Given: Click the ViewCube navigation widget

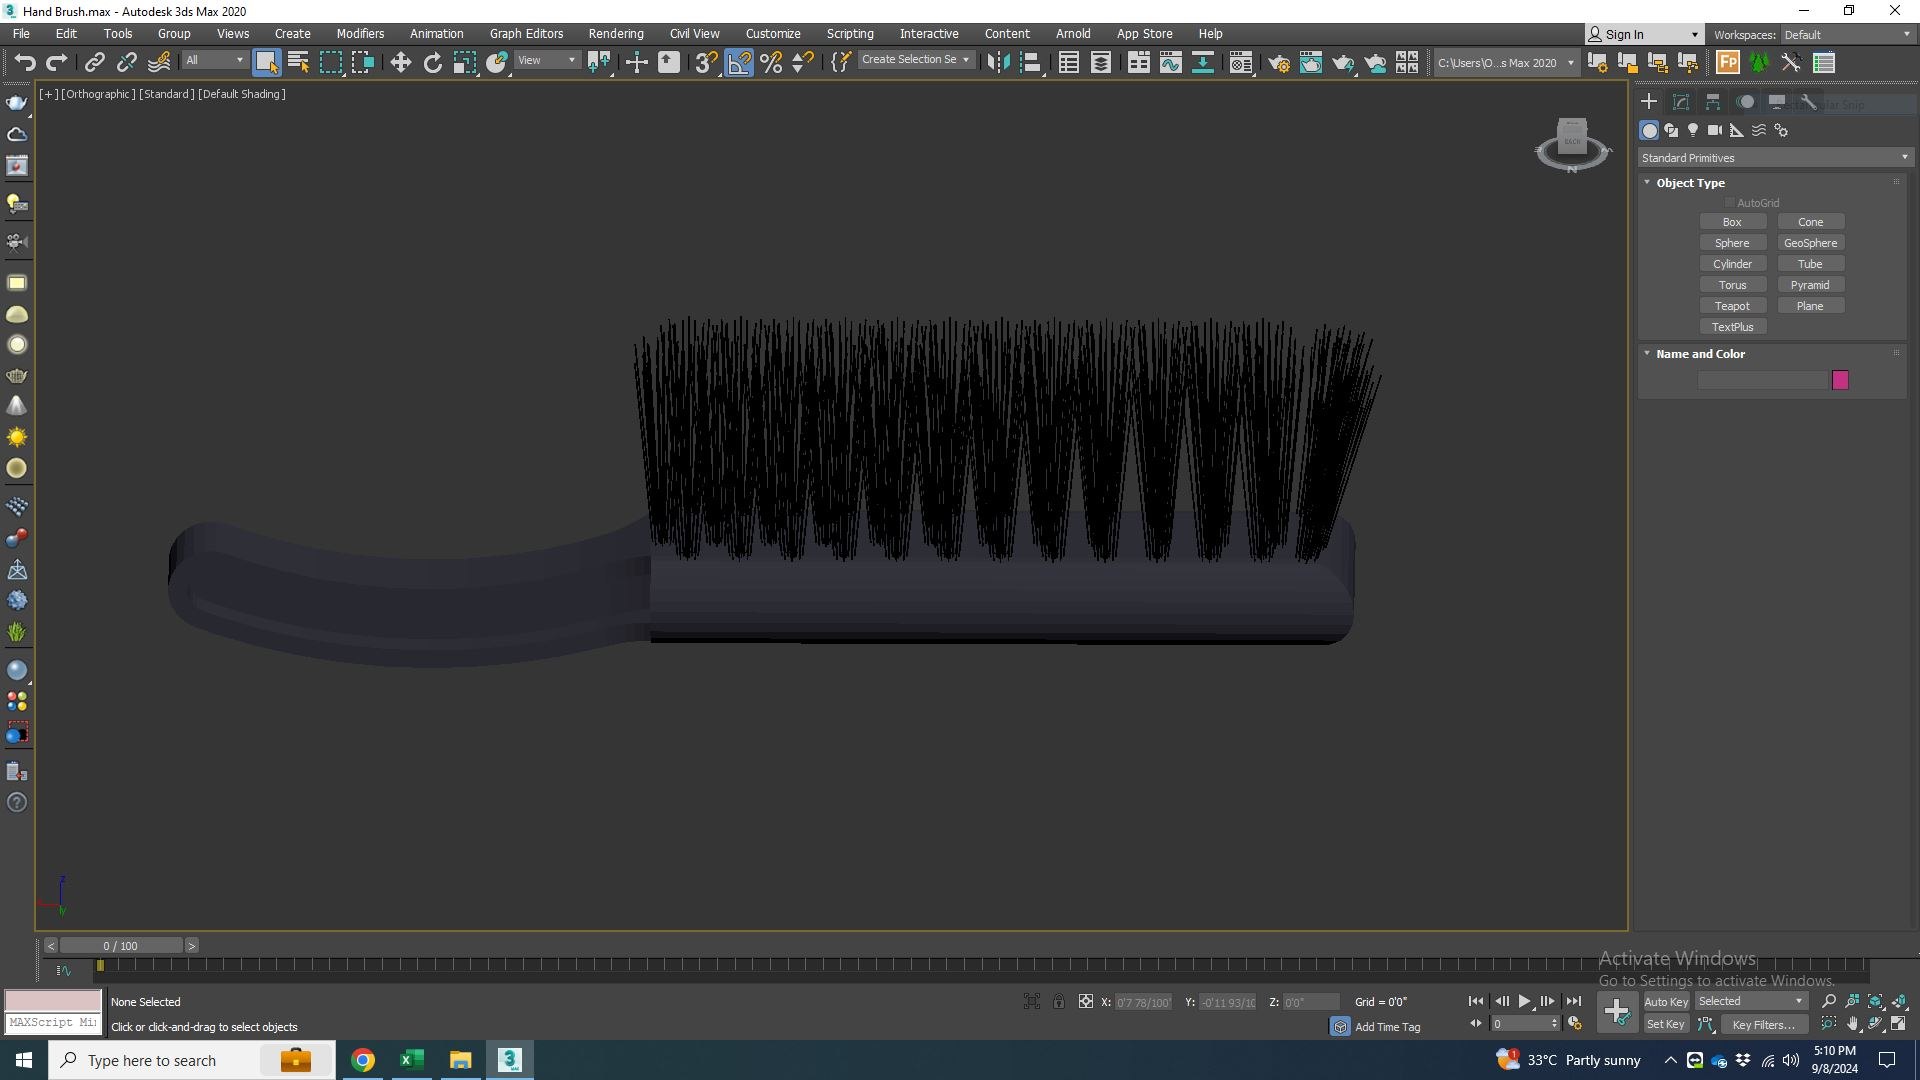Looking at the screenshot, I should point(1572,145).
